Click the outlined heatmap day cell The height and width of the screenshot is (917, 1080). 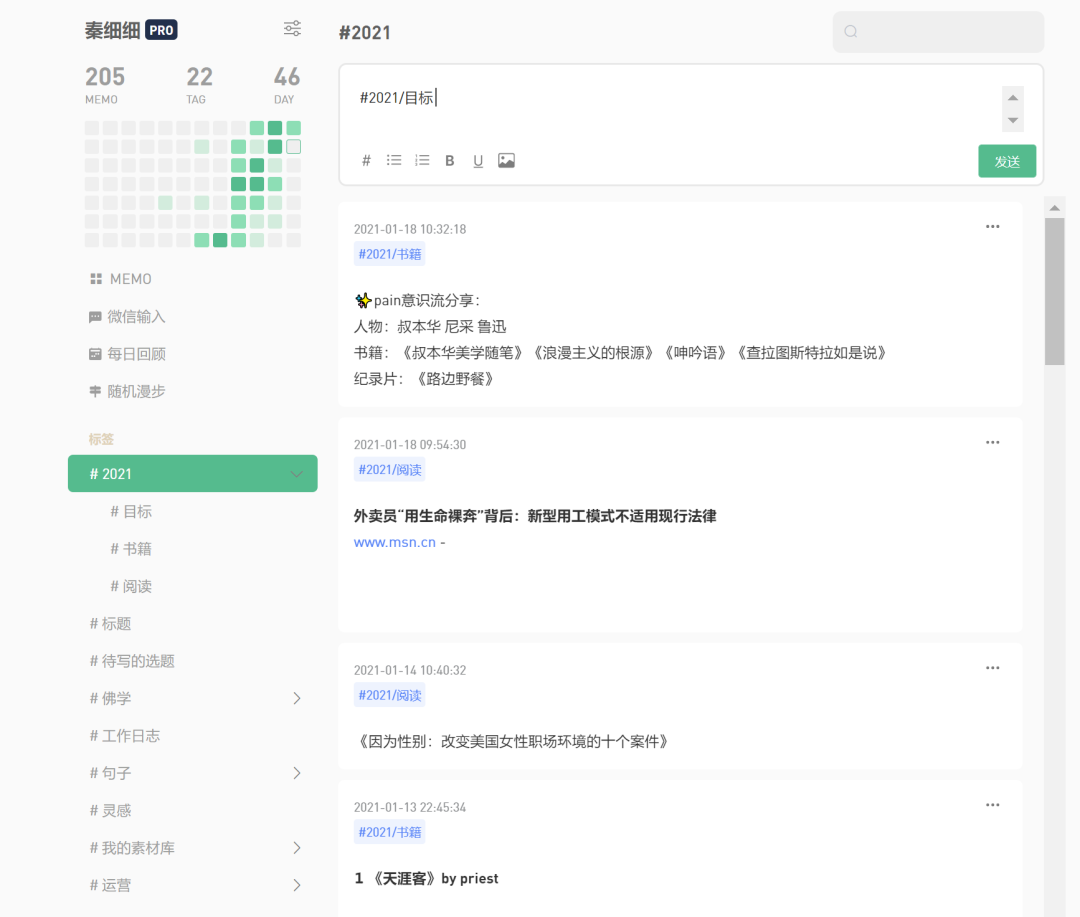293,147
